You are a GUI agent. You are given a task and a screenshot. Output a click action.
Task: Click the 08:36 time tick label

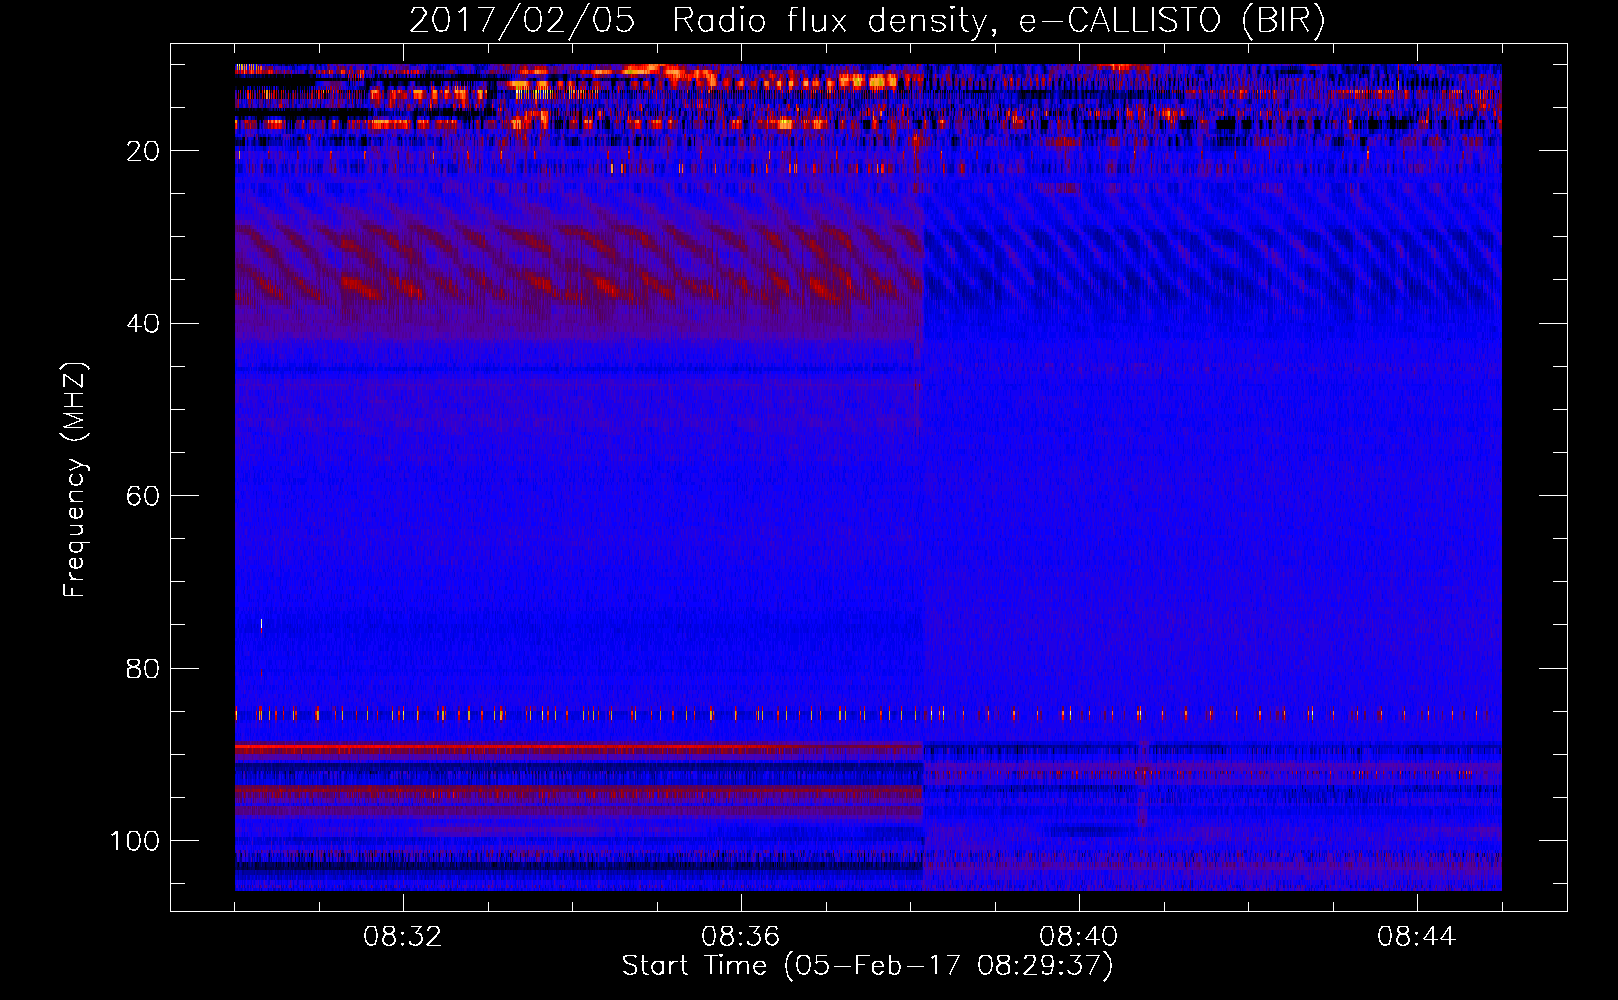(741, 937)
